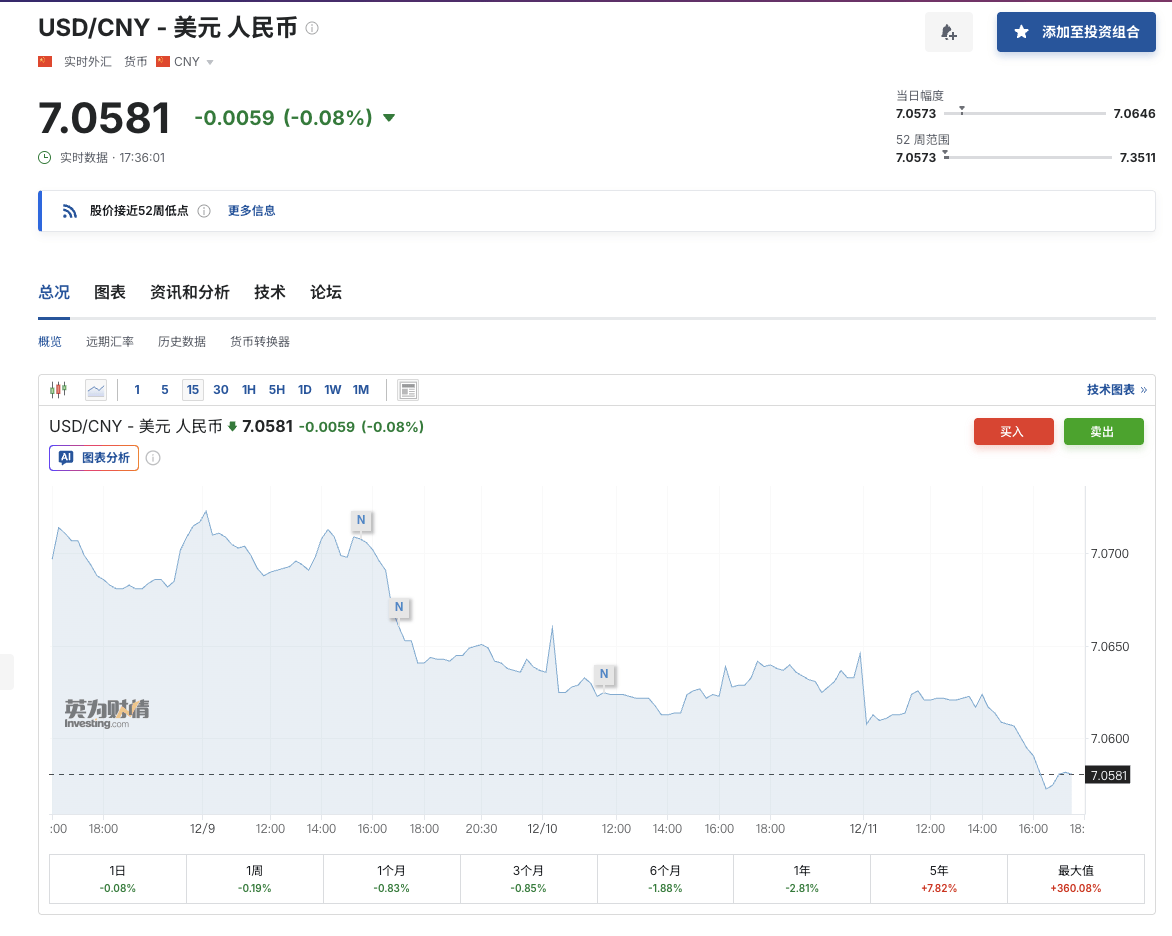Expand 技术图表 link arrow
Viewport: 1172px width, 936px height.
coord(1143,390)
